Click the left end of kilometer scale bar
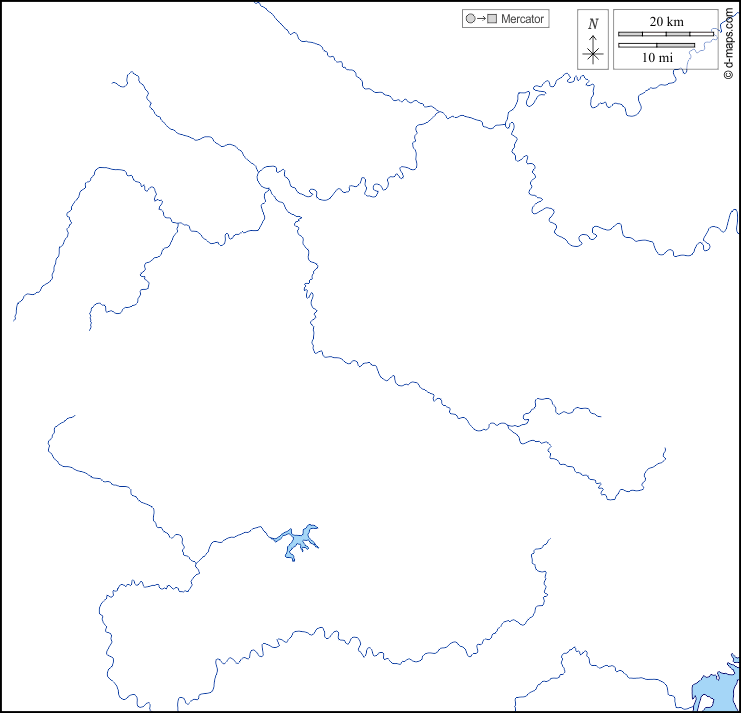The height and width of the screenshot is (713, 741). (619, 34)
